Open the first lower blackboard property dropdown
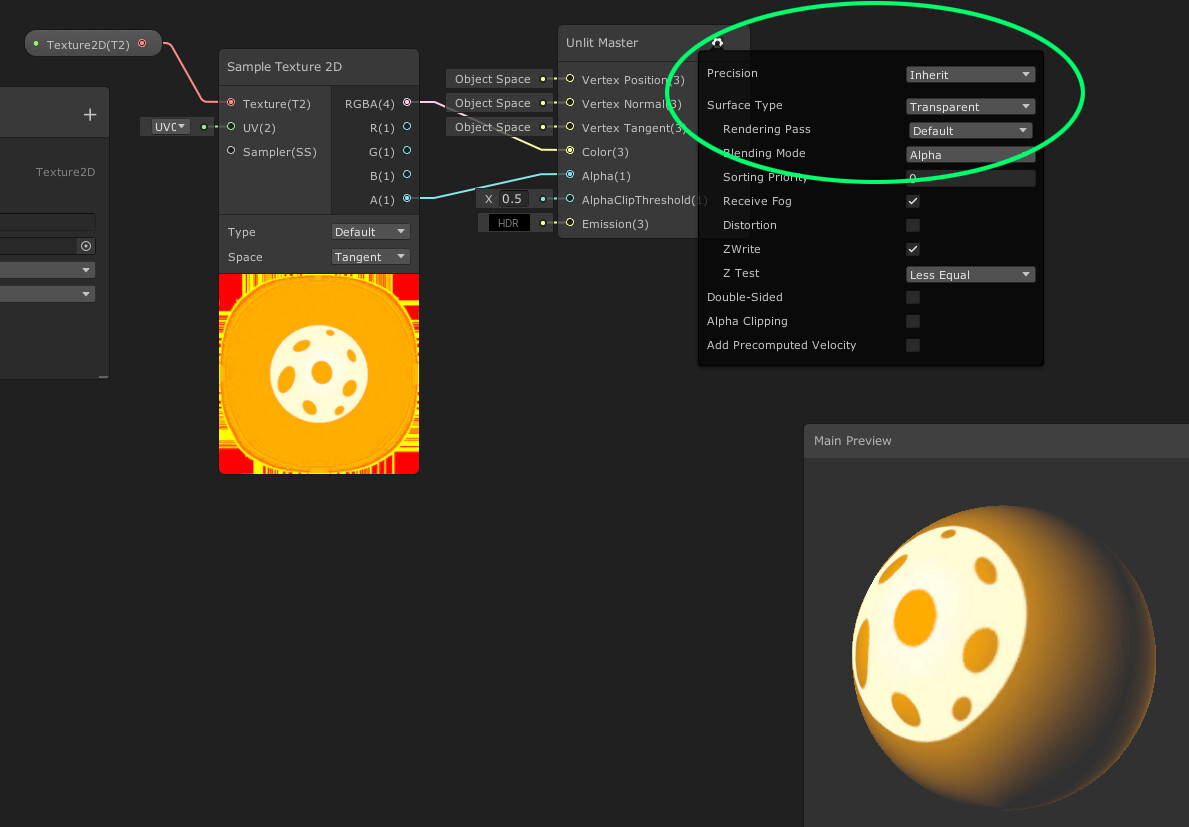This screenshot has height=827, width=1189. tap(47, 270)
